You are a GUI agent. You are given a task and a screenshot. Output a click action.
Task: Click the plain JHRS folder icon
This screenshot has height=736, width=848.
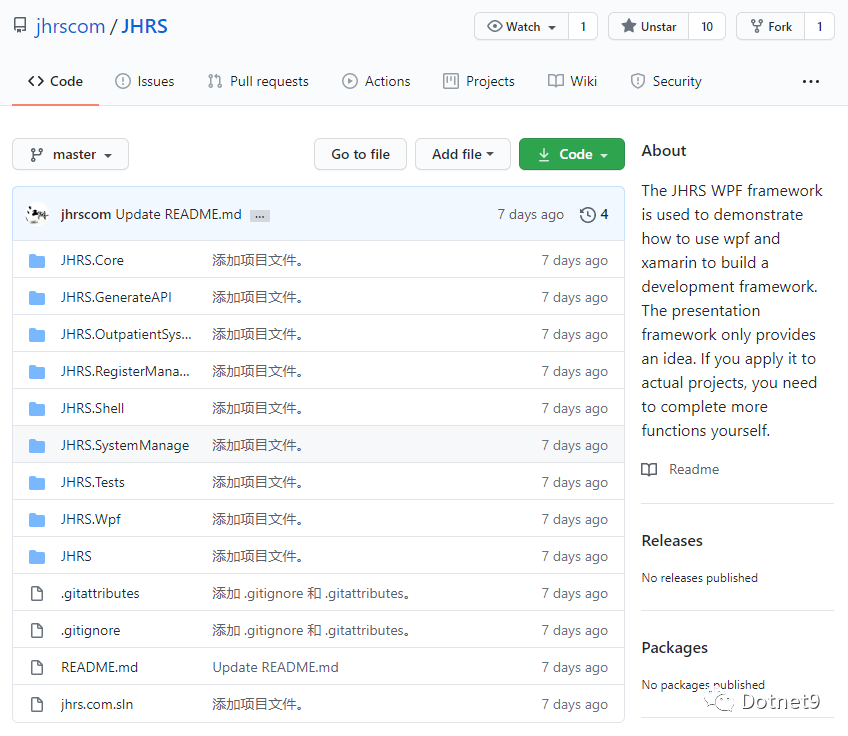point(37,556)
